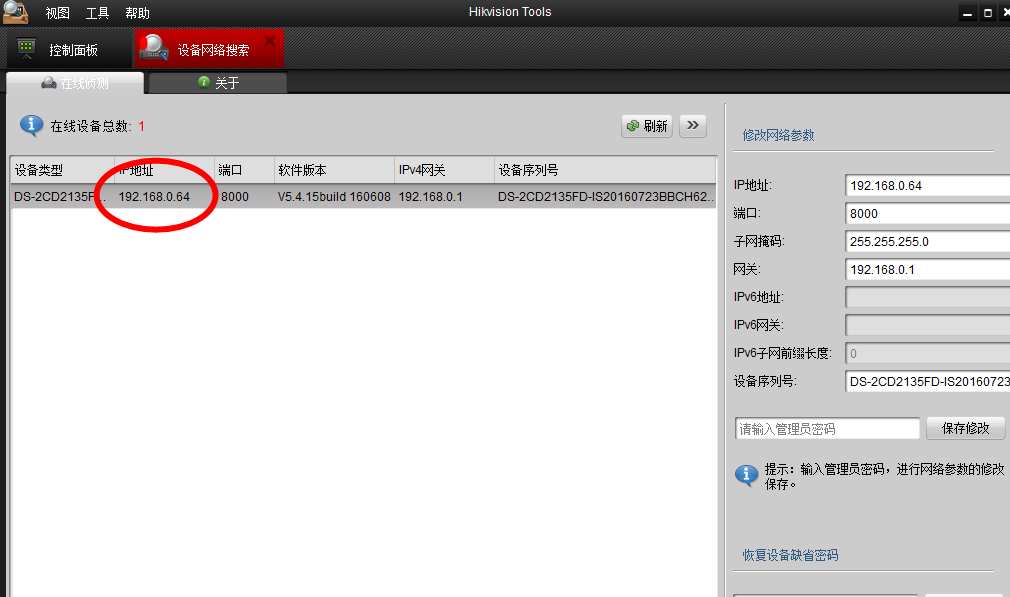Sort by the IPv4网关 column header
Screen dimensions: 1010x597
click(444, 170)
